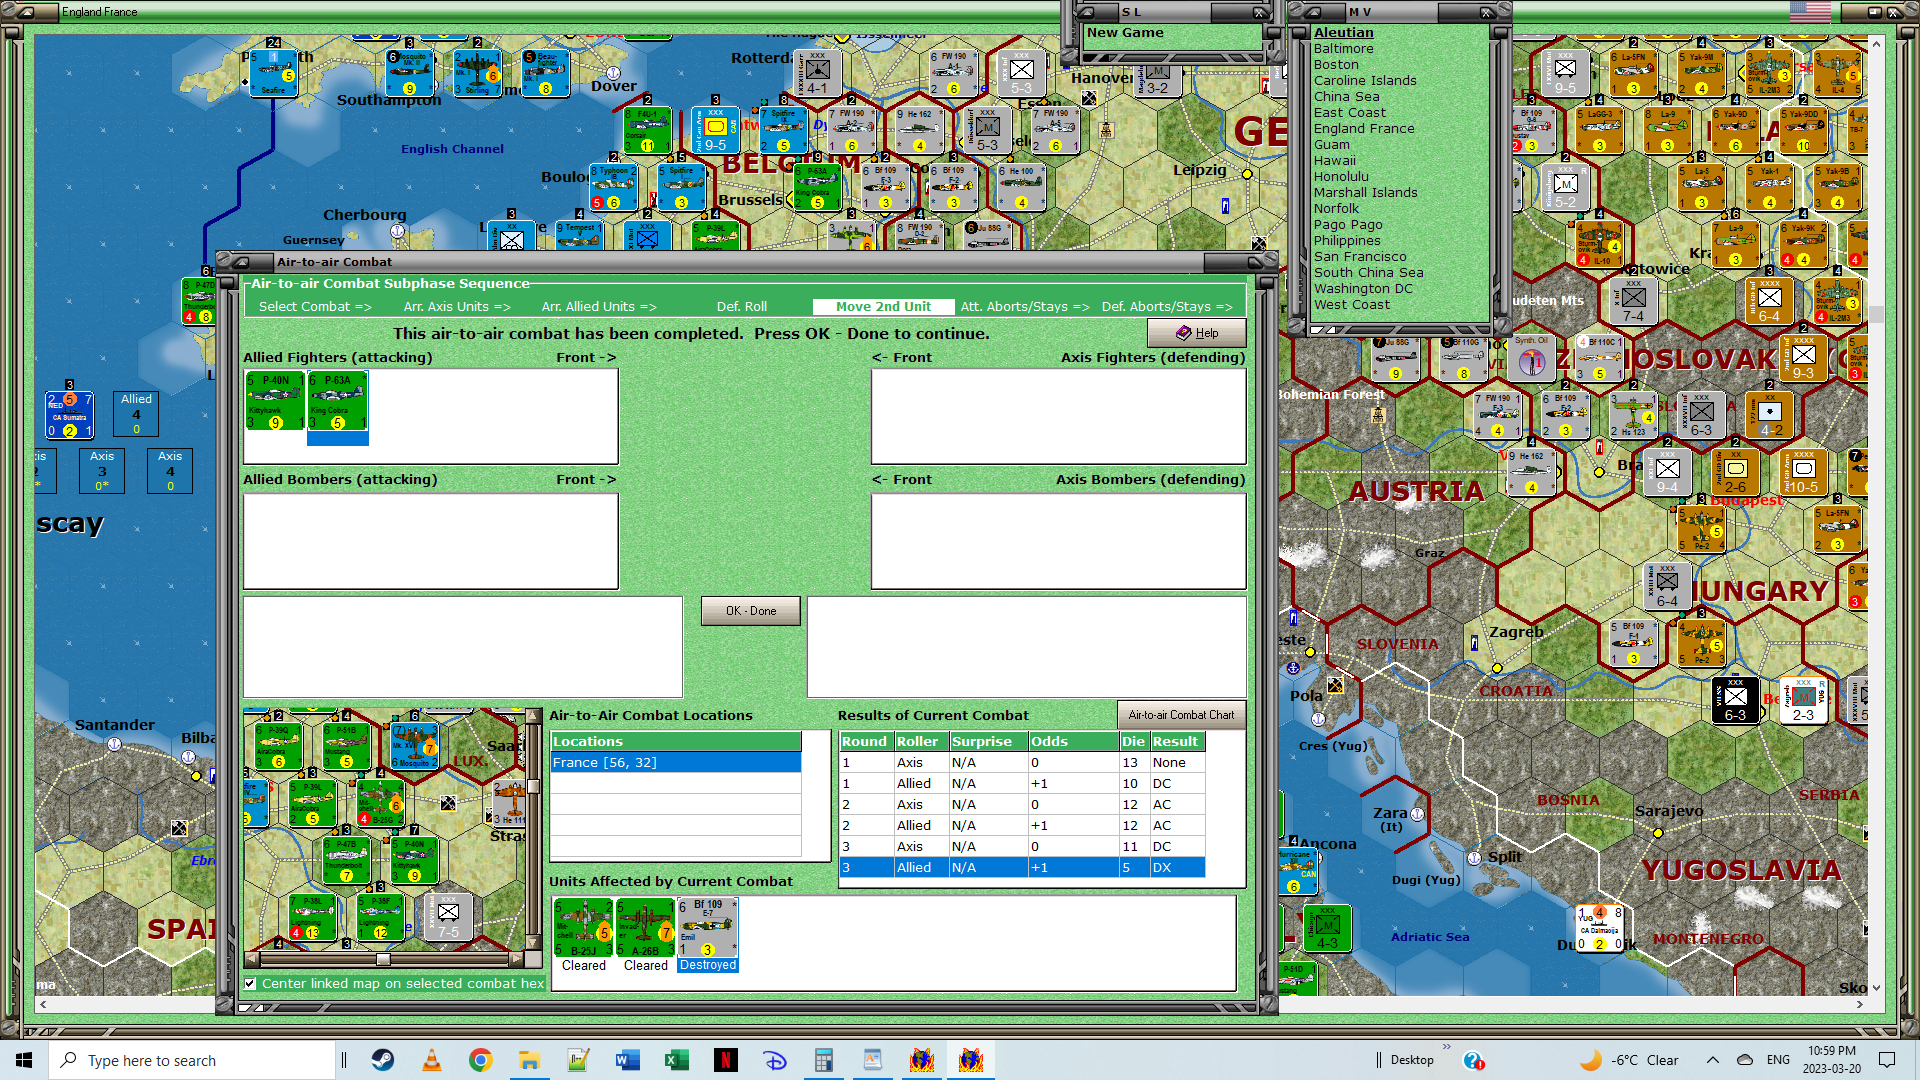This screenshot has height=1080, width=1920.
Task: Click the Windows search box
Action: (x=192, y=1060)
